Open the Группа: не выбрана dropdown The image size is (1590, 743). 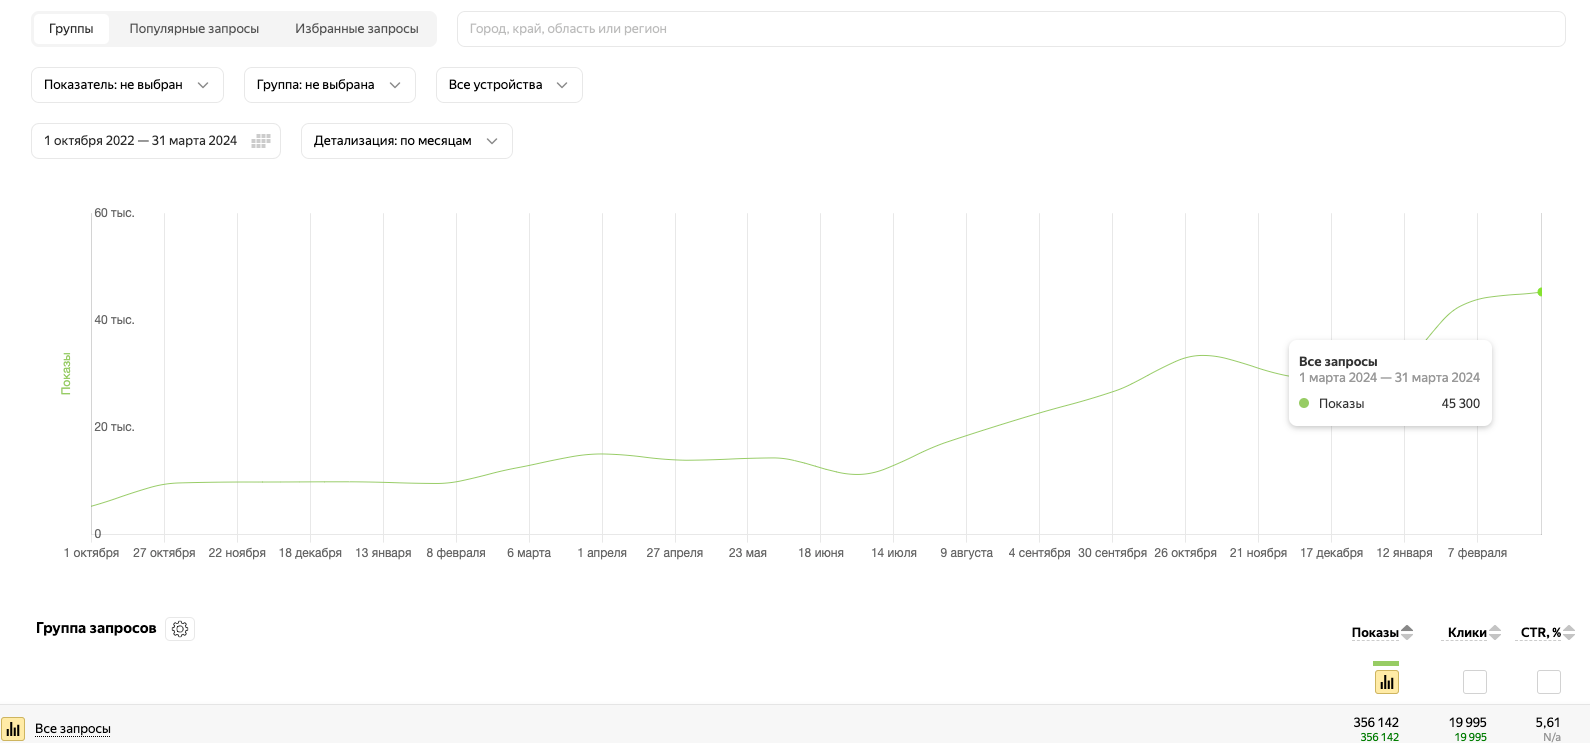[x=329, y=85]
